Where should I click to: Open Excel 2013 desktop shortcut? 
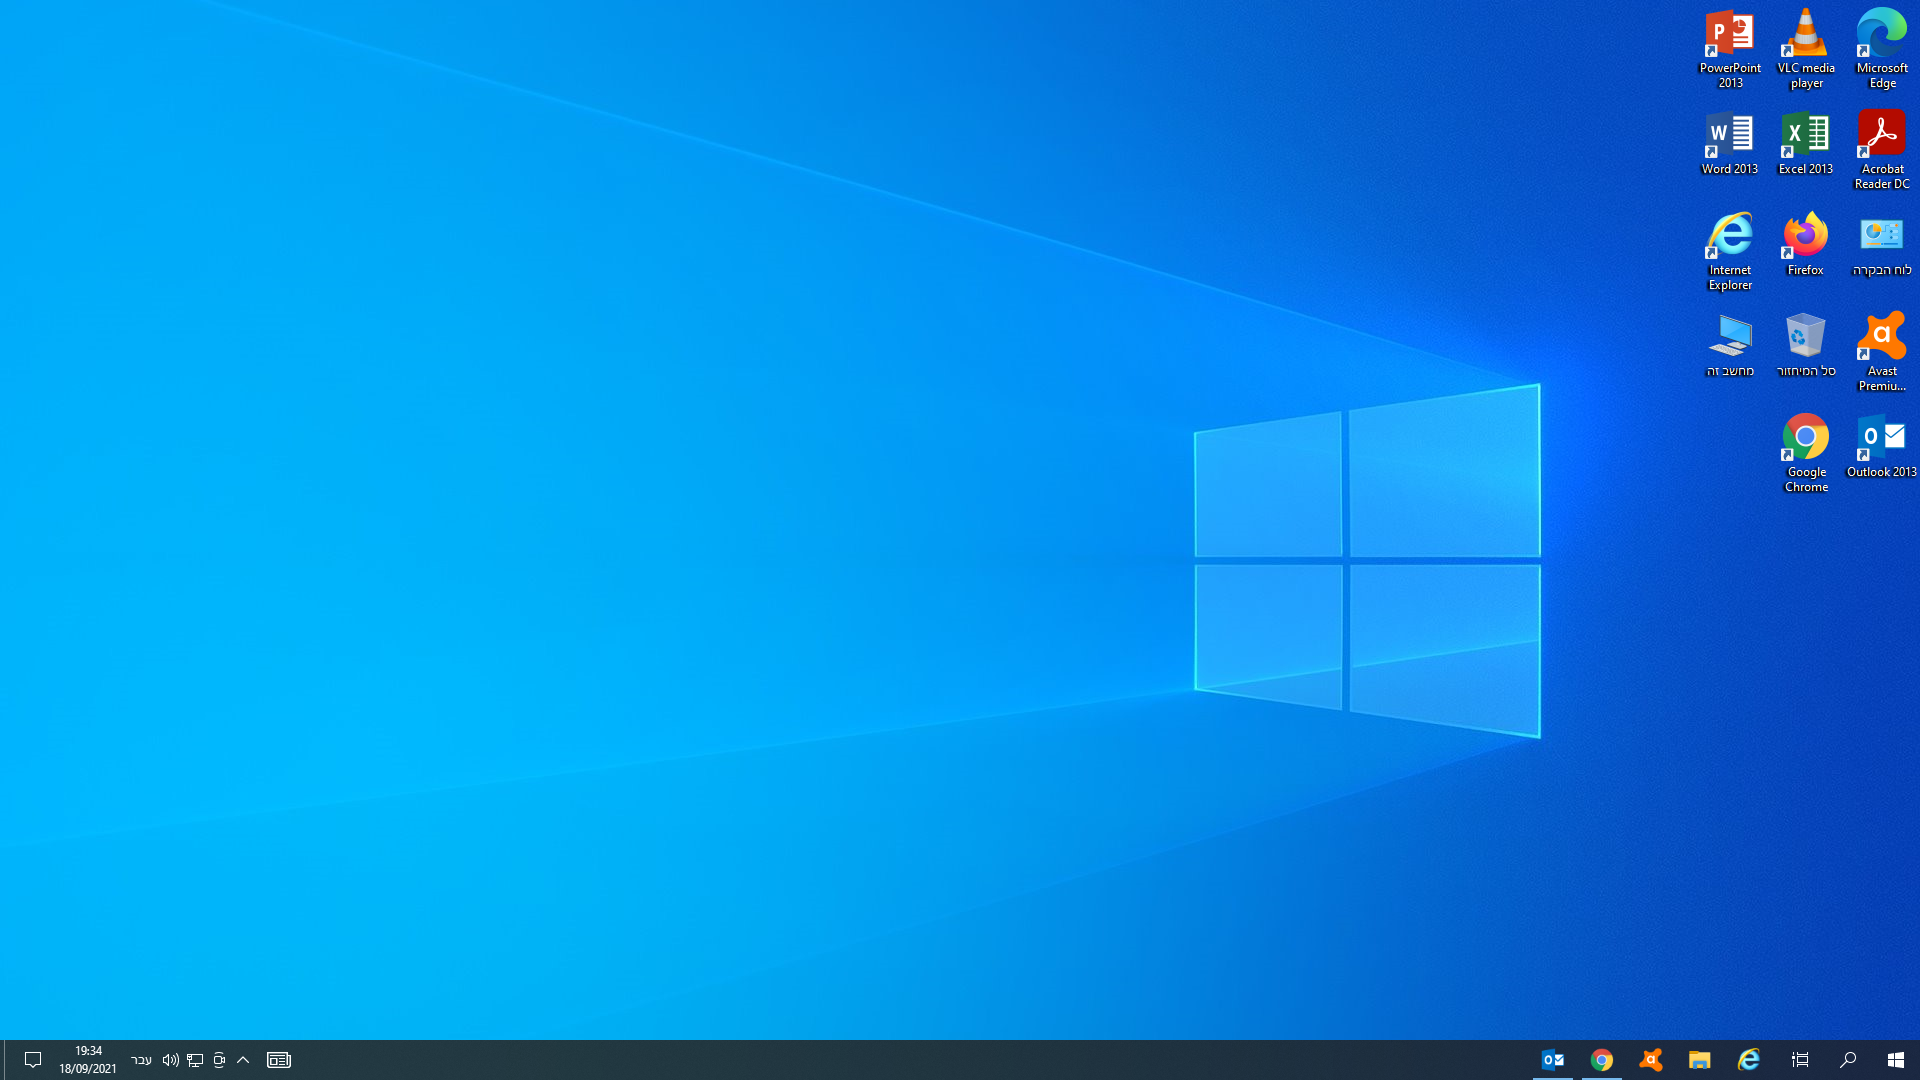click(x=1806, y=135)
